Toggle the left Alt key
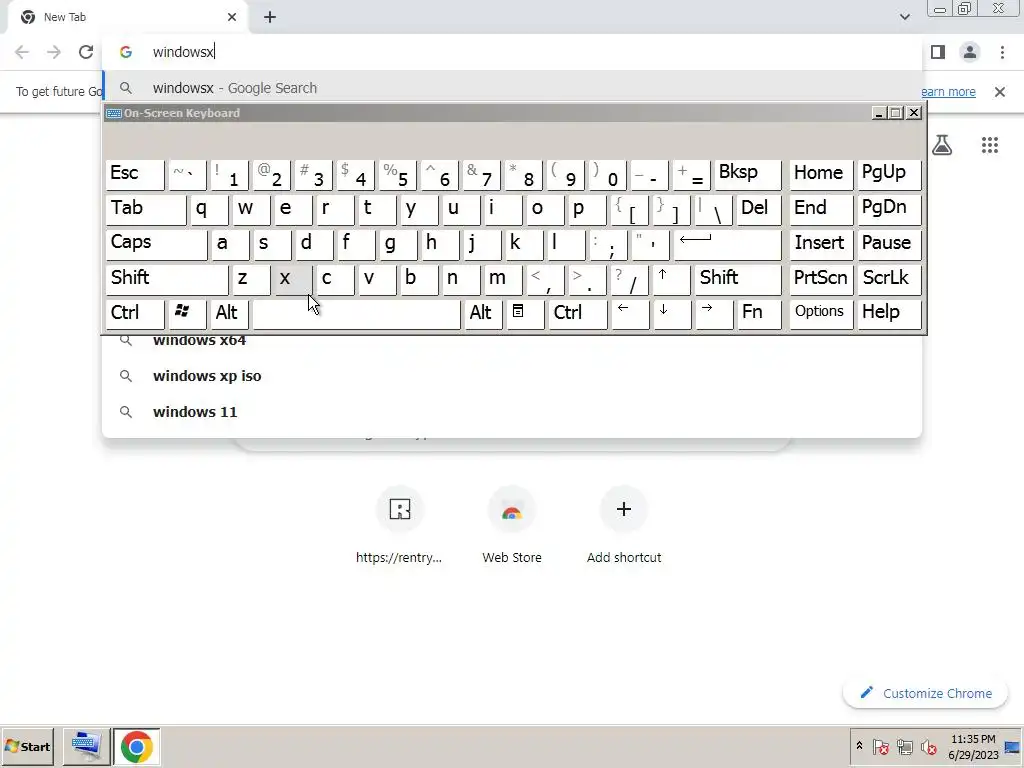 tap(229, 314)
